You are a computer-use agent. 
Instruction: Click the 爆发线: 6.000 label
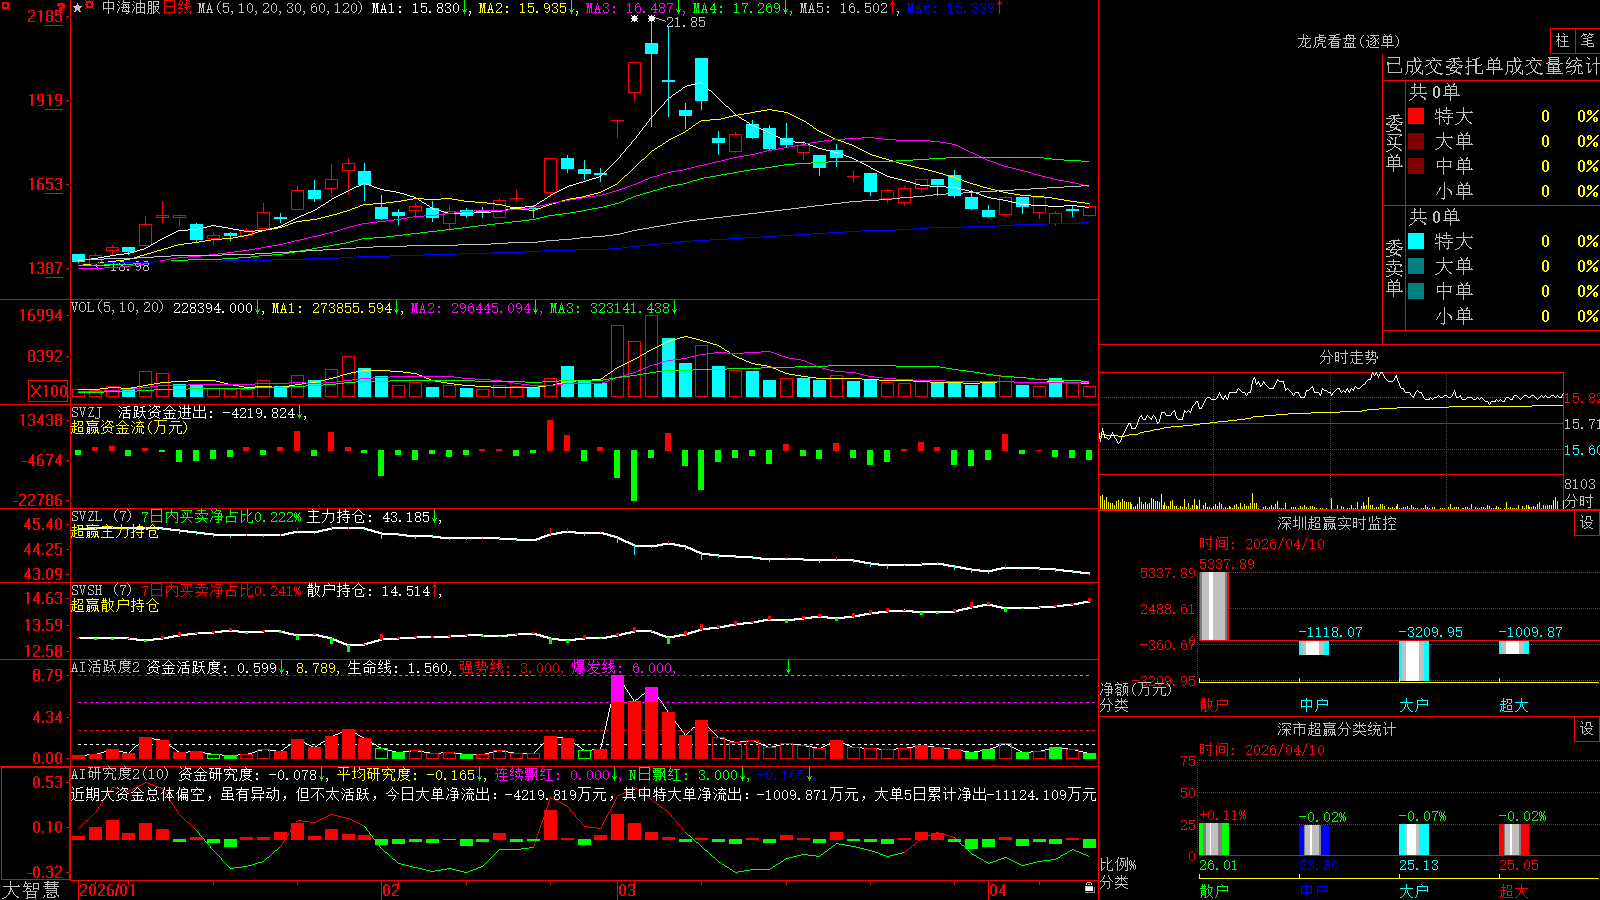pyautogui.click(x=622, y=667)
